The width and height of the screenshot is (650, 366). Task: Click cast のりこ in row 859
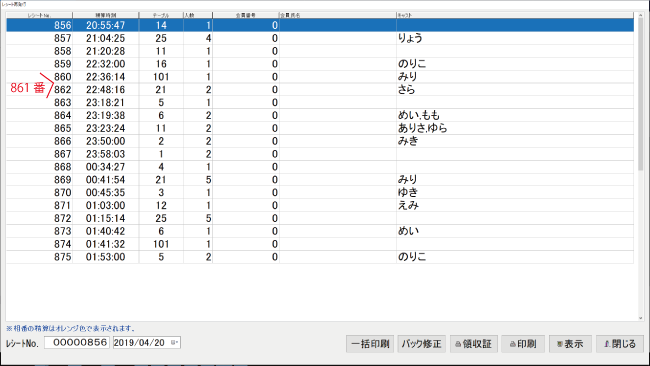[x=412, y=64]
